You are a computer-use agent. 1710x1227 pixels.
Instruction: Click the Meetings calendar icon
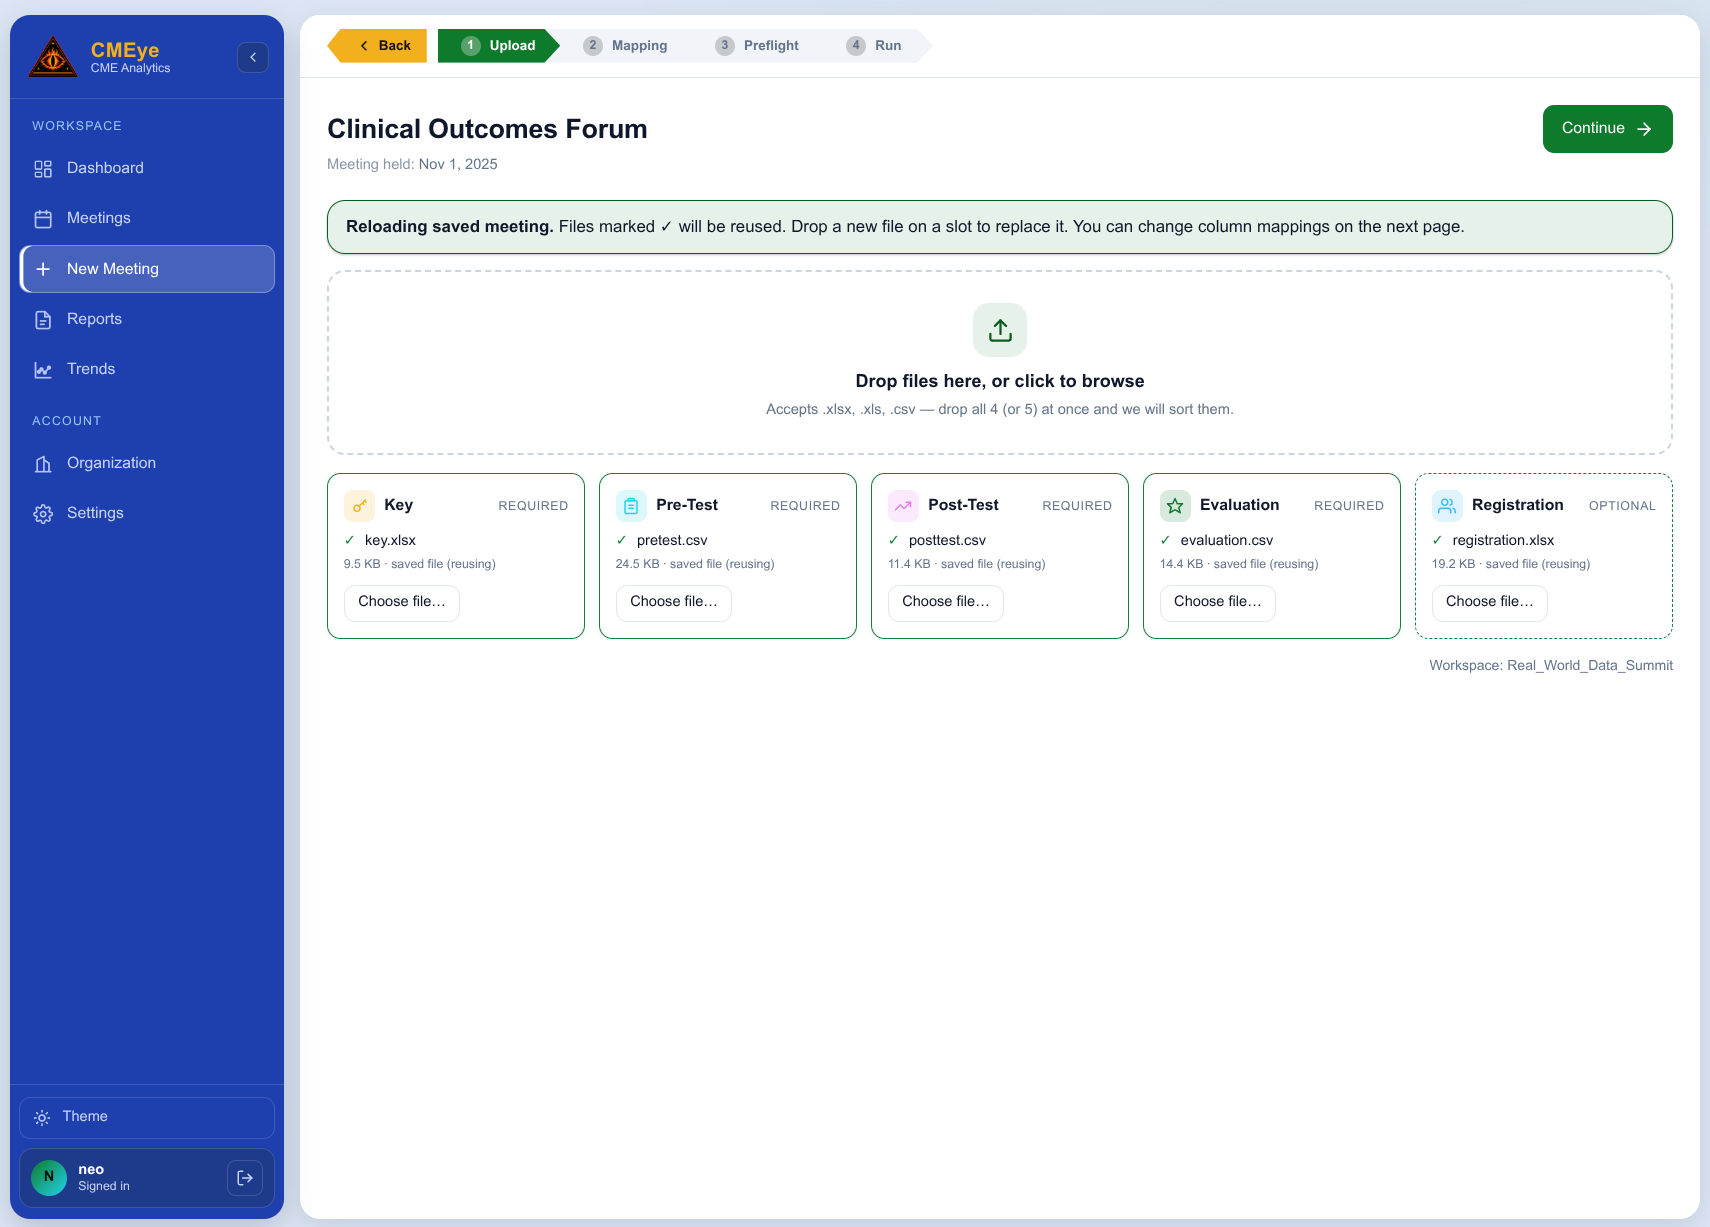coord(43,219)
